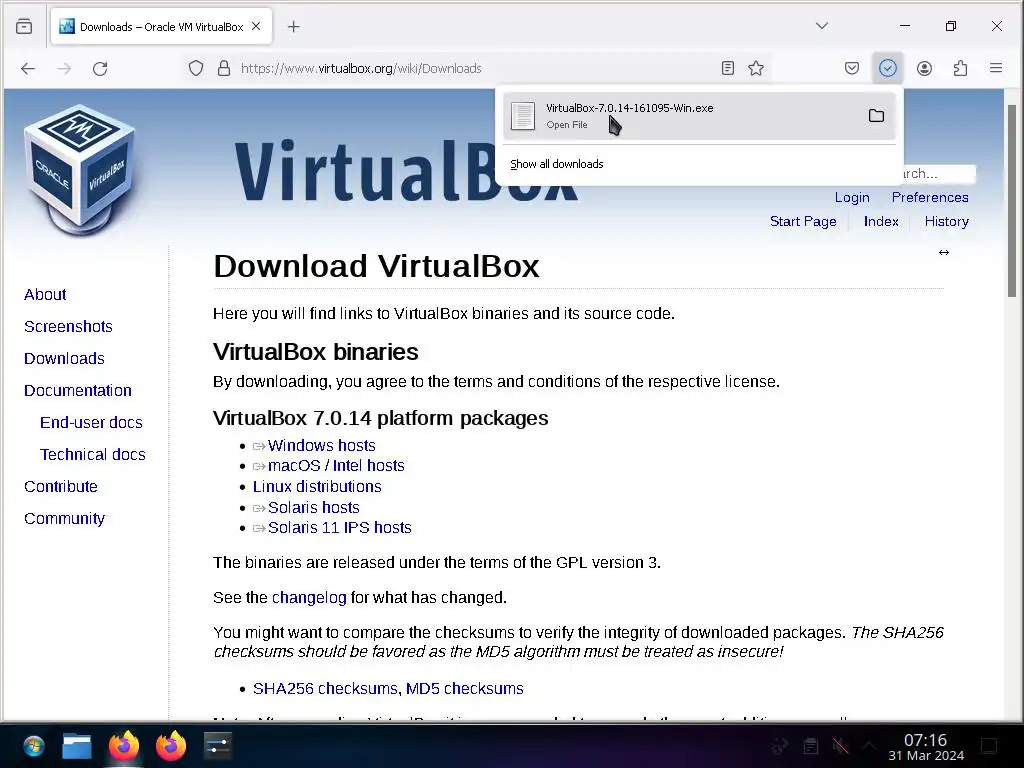Open the taskbar start menu orb

pos(33,746)
